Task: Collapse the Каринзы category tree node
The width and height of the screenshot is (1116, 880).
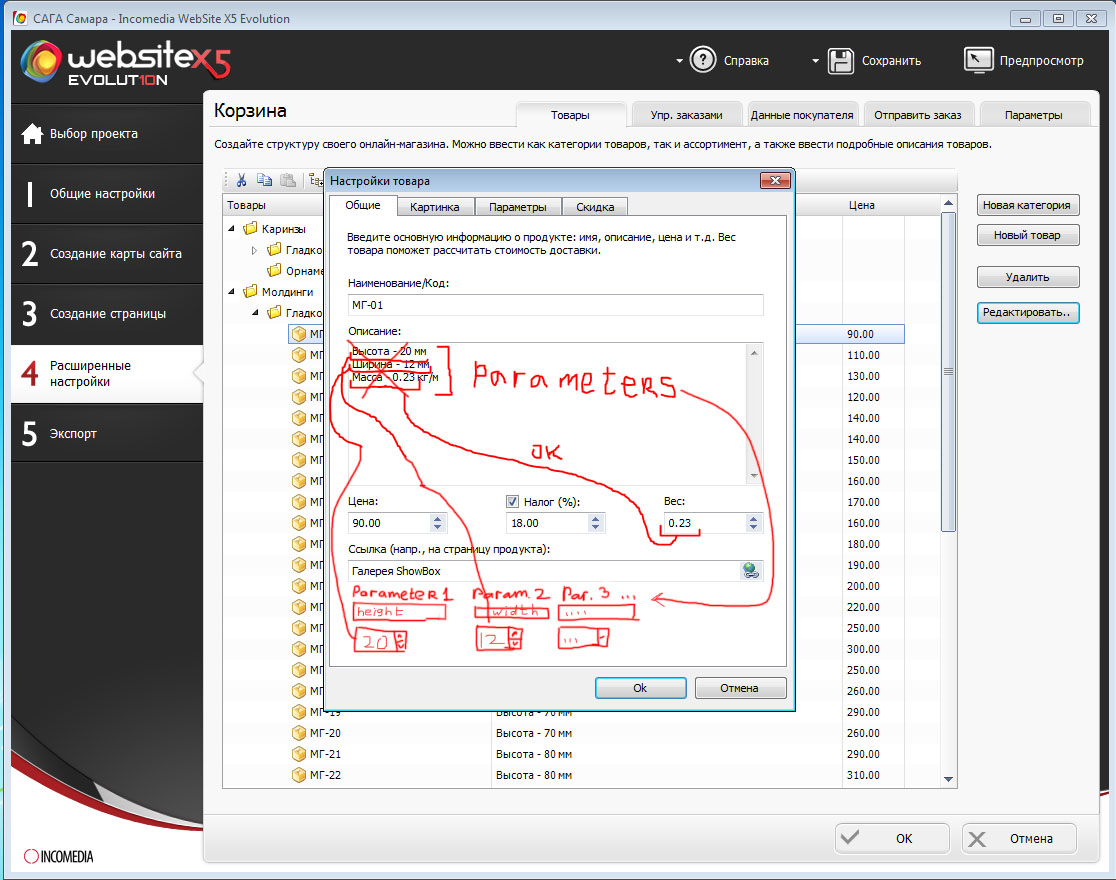Action: tap(231, 229)
